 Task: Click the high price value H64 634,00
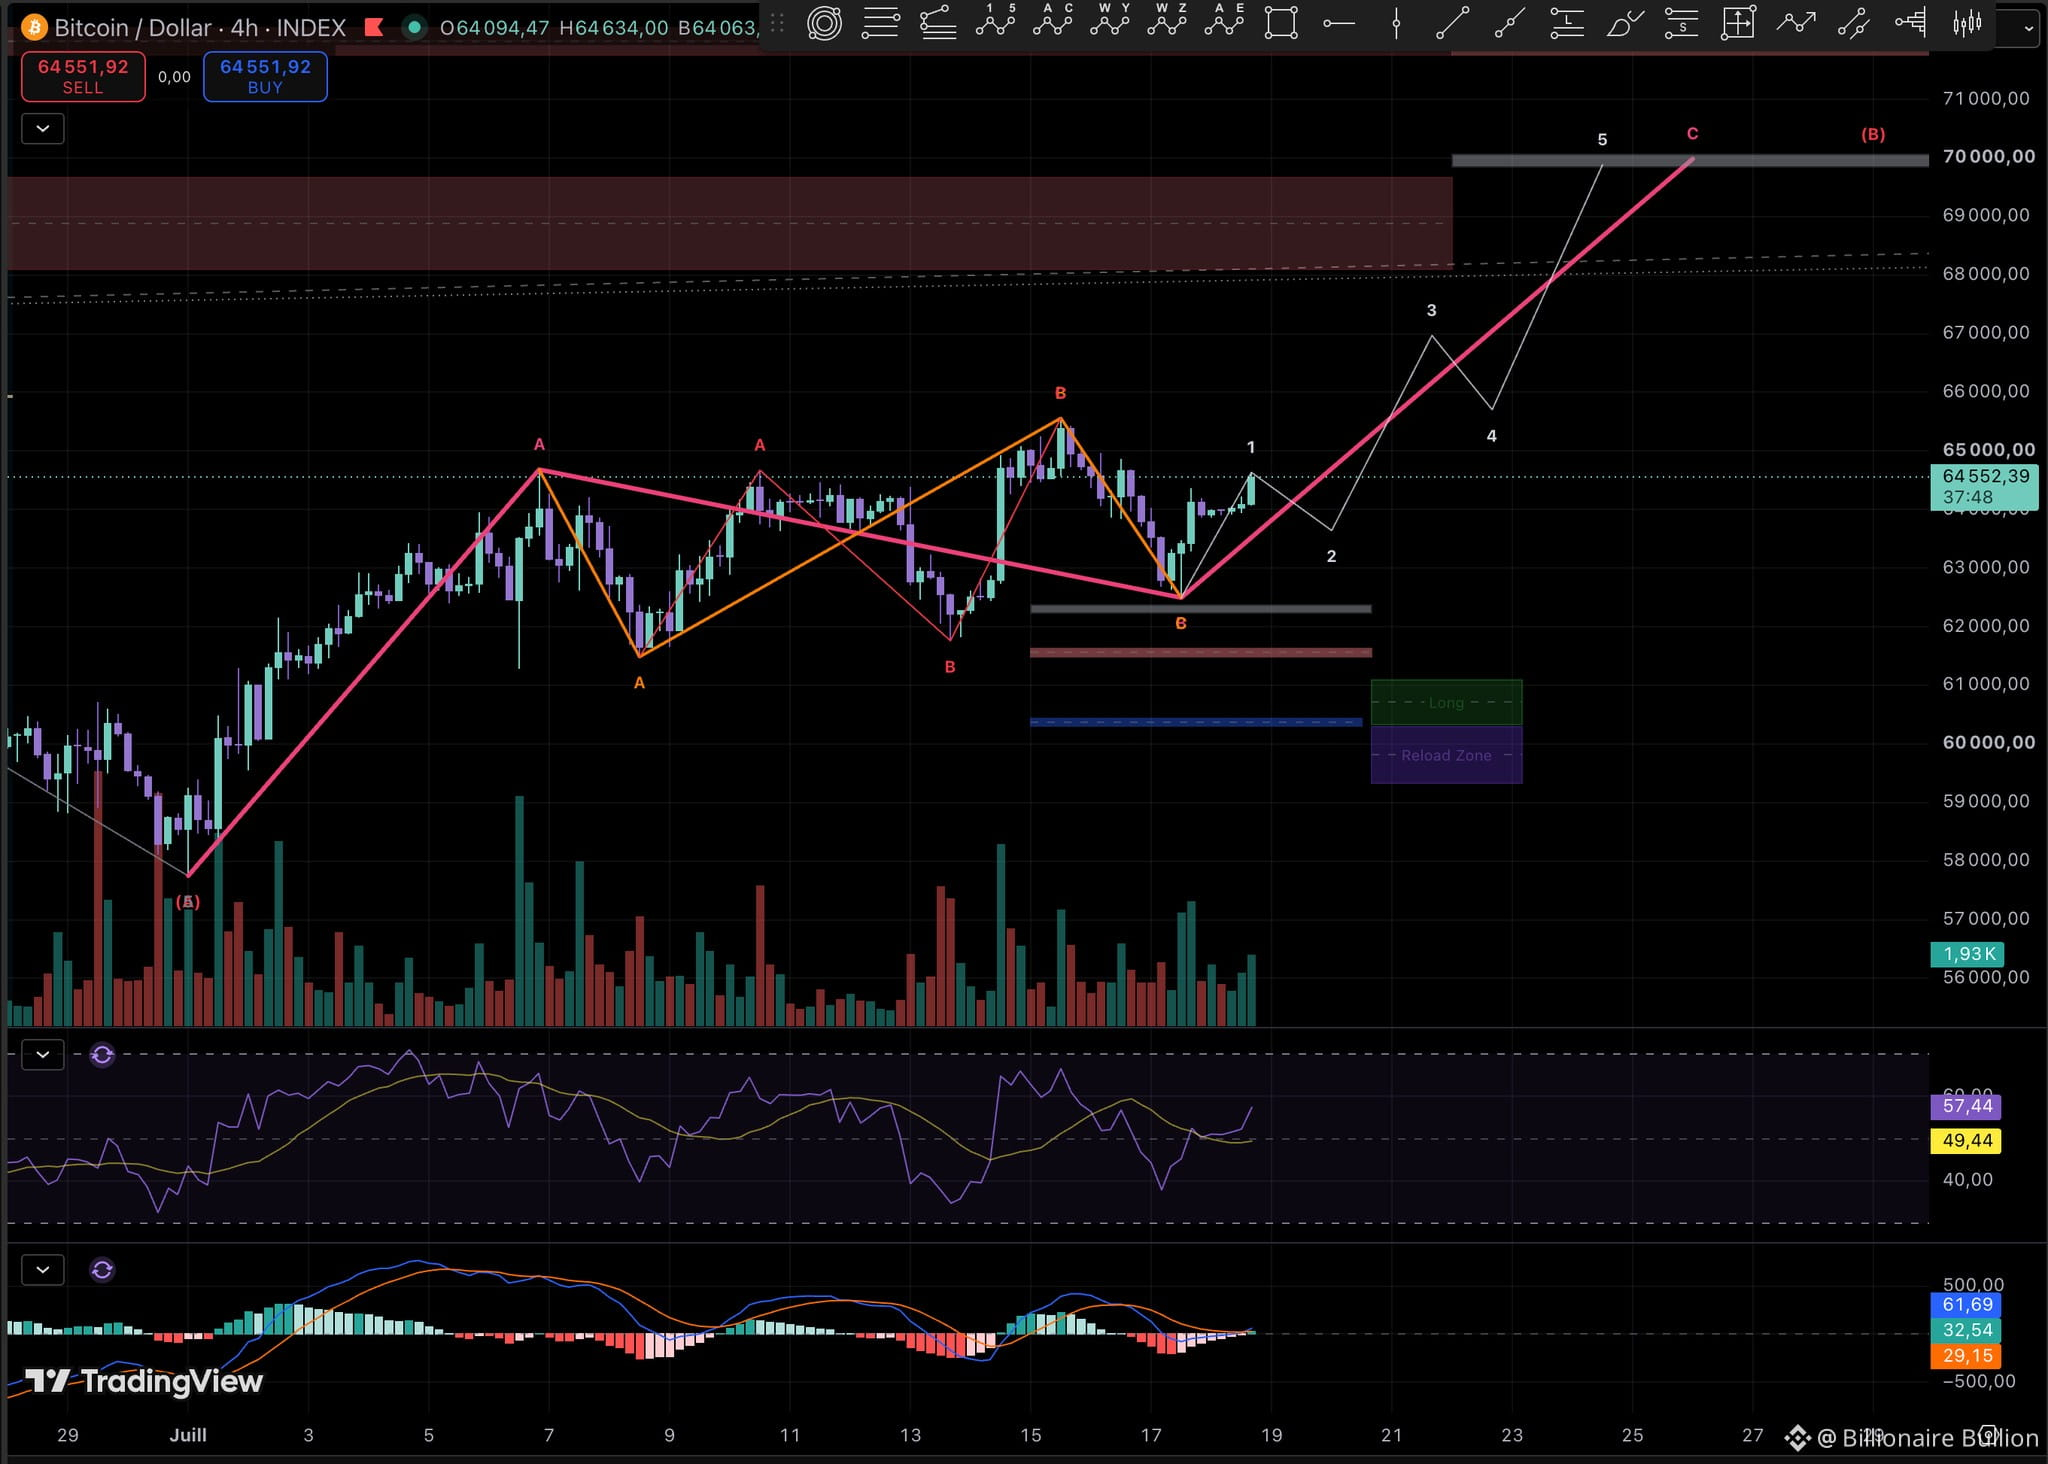(613, 28)
